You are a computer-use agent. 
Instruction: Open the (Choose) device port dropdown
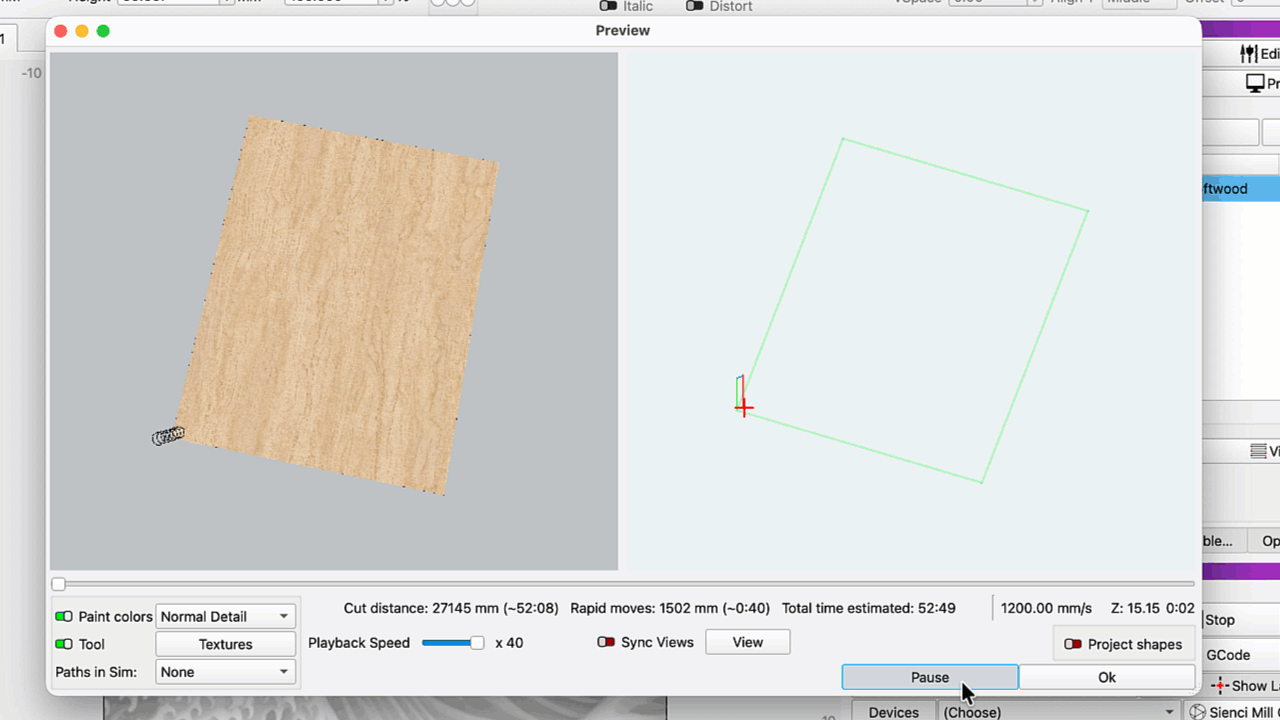point(1058,712)
